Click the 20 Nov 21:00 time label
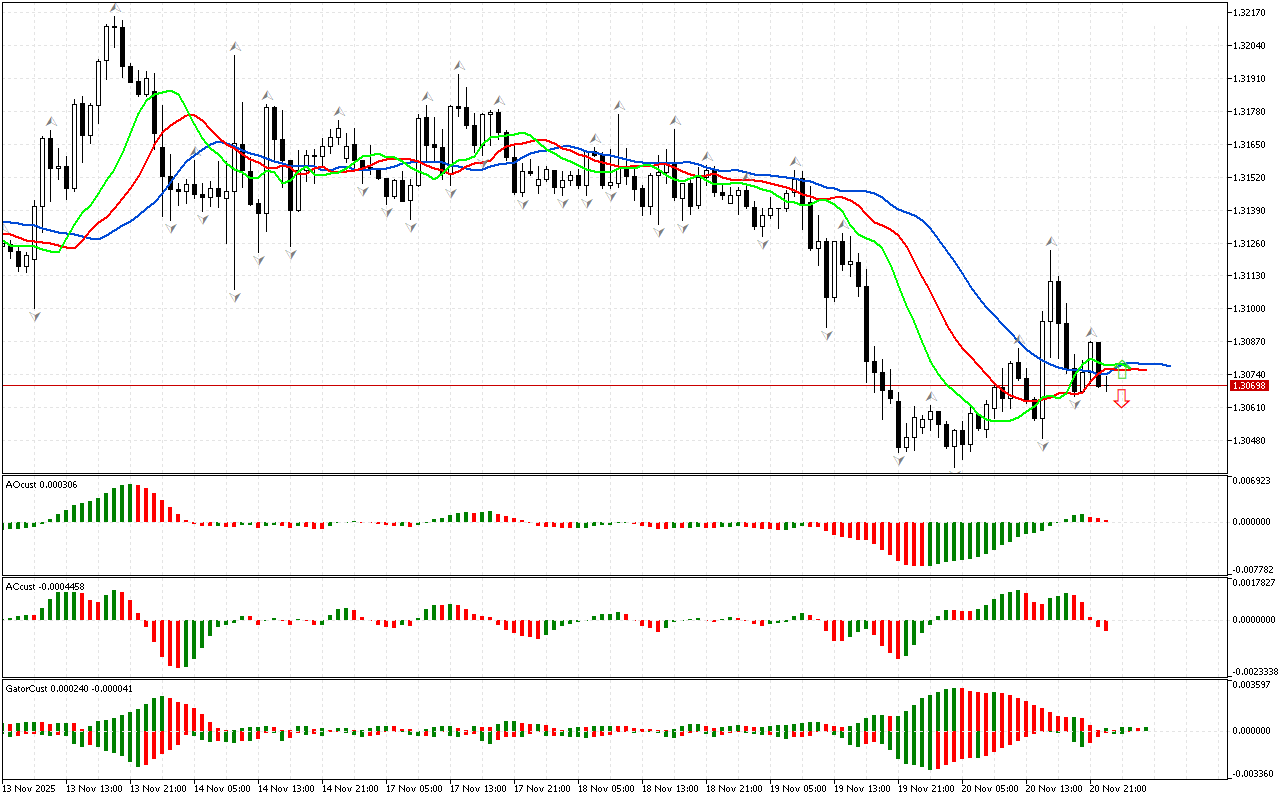 pos(1118,788)
